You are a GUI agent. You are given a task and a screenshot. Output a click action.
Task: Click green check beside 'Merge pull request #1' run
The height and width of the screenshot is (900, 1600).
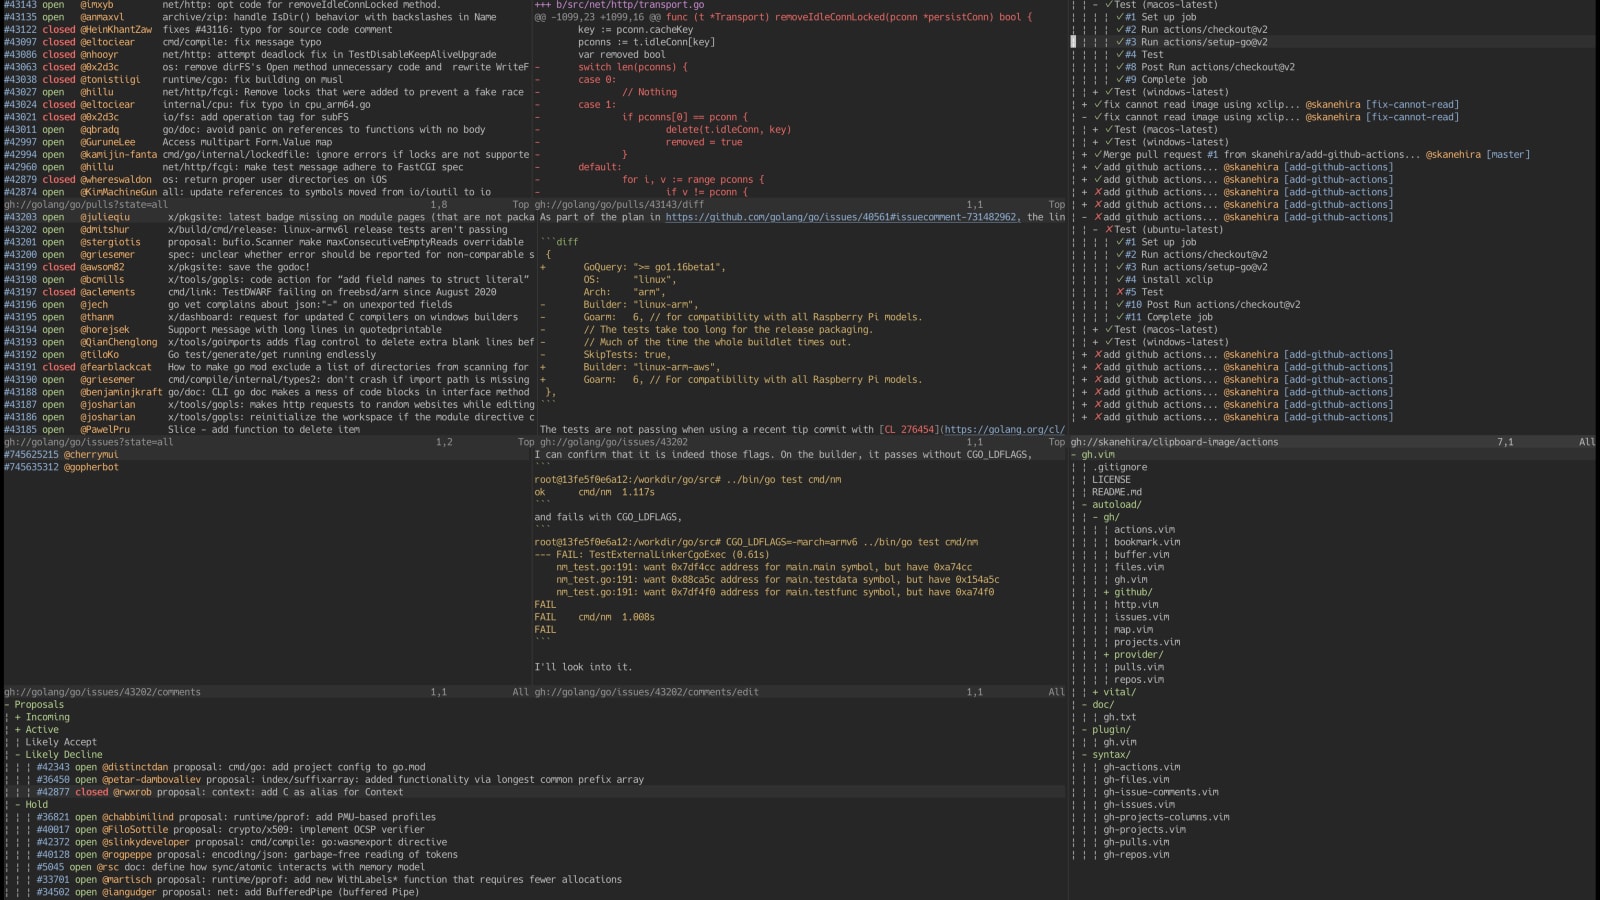(1098, 155)
